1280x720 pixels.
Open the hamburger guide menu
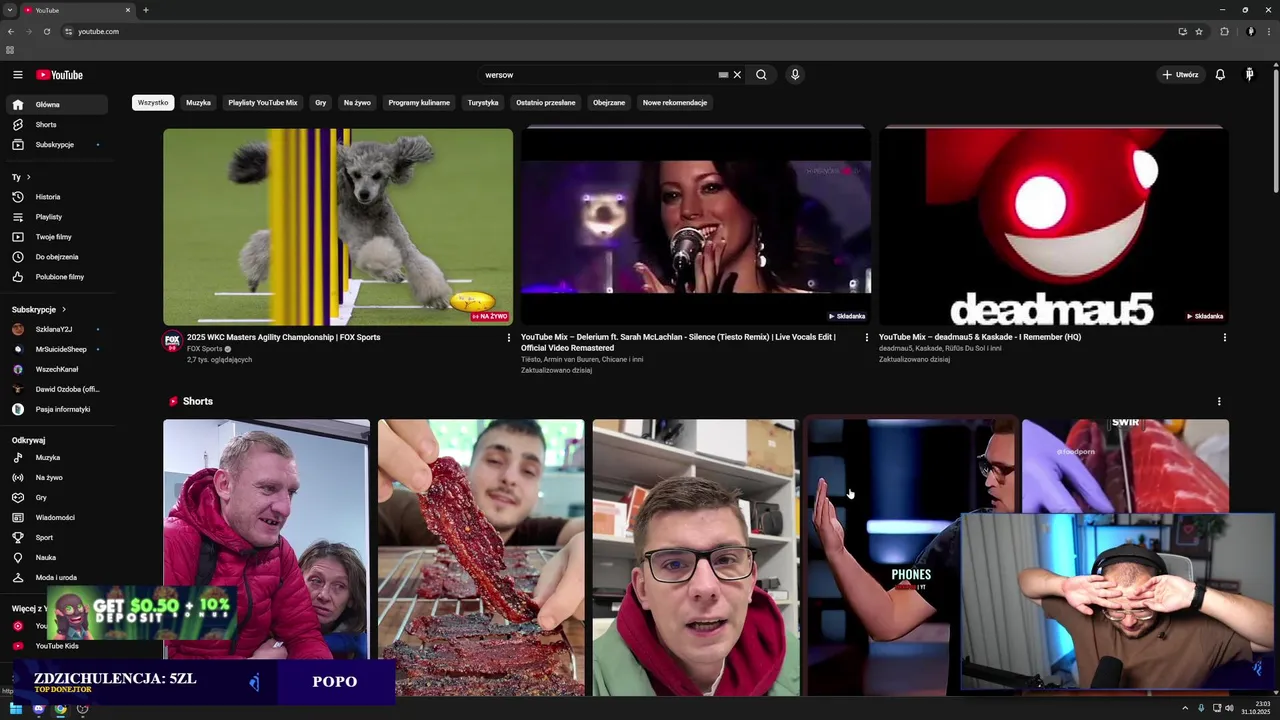(17, 75)
